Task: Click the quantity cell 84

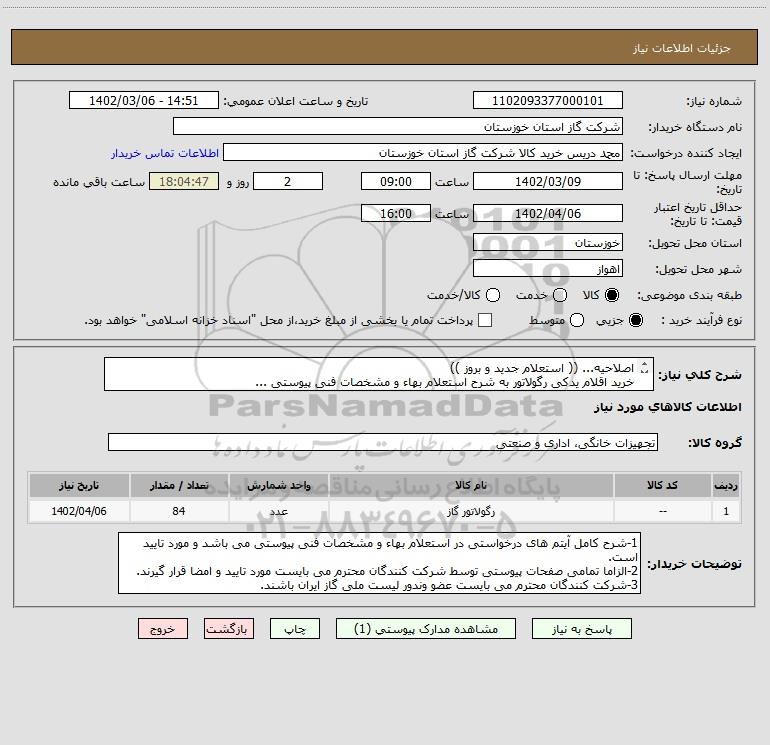Action: [179, 511]
